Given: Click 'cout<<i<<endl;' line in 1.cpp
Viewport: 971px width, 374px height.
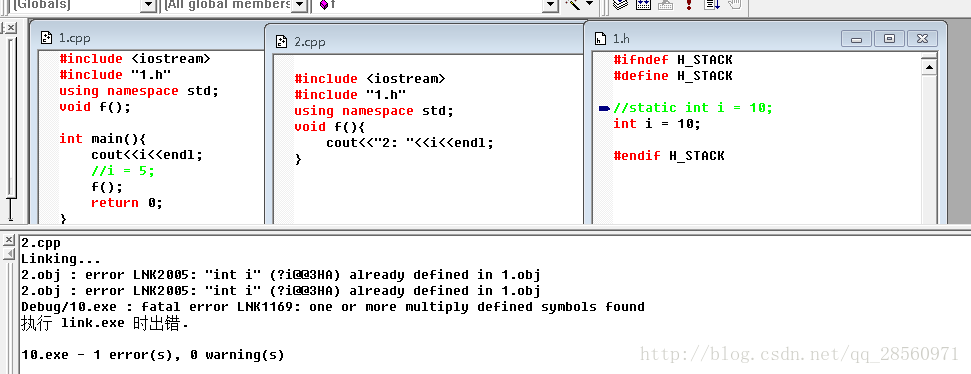Looking at the screenshot, I should click(x=147, y=155).
